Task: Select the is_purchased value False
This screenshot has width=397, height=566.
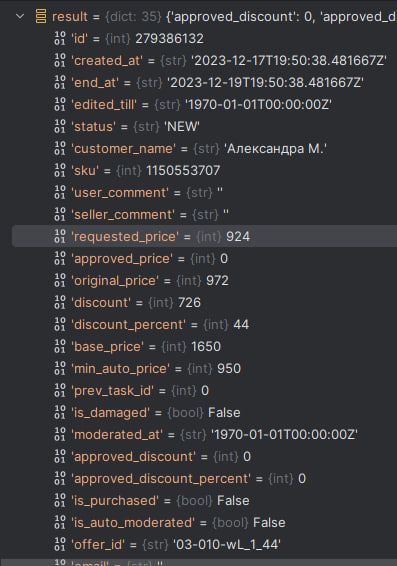Action: point(233,501)
